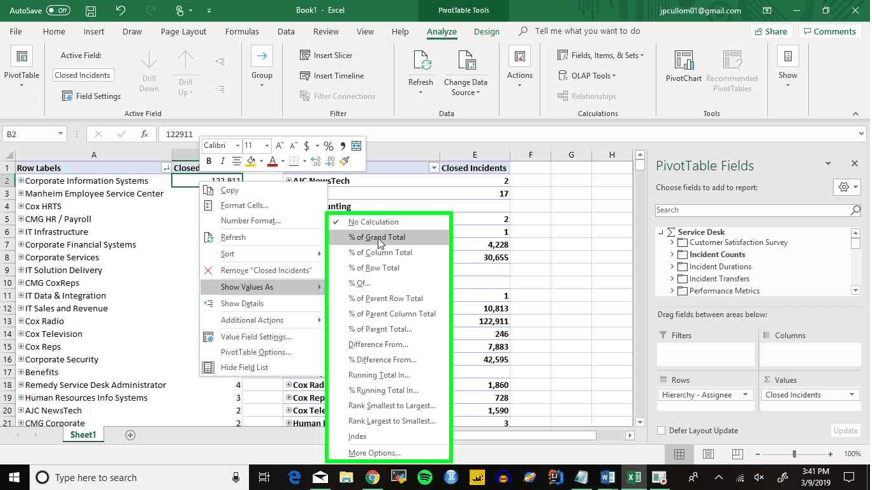Open the Name Box dropdown
The width and height of the screenshot is (872, 490).
60,134
